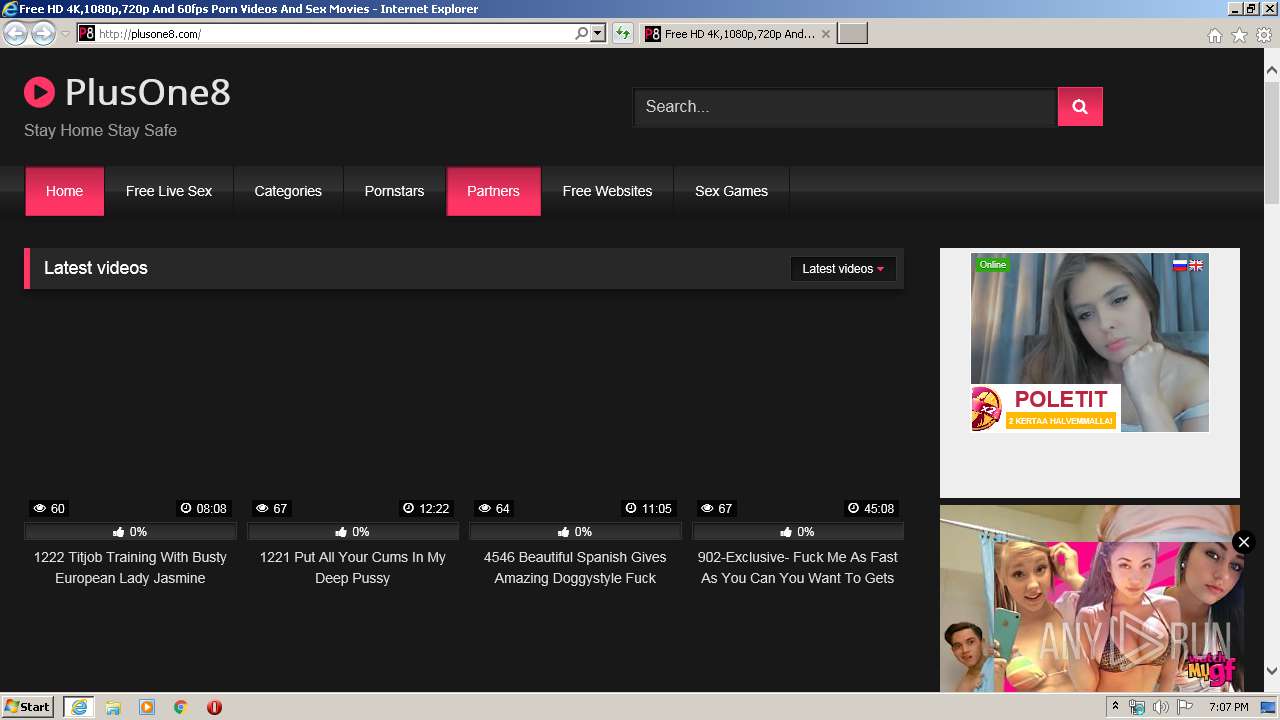Click the Action Center flag tray icon

point(1182,707)
